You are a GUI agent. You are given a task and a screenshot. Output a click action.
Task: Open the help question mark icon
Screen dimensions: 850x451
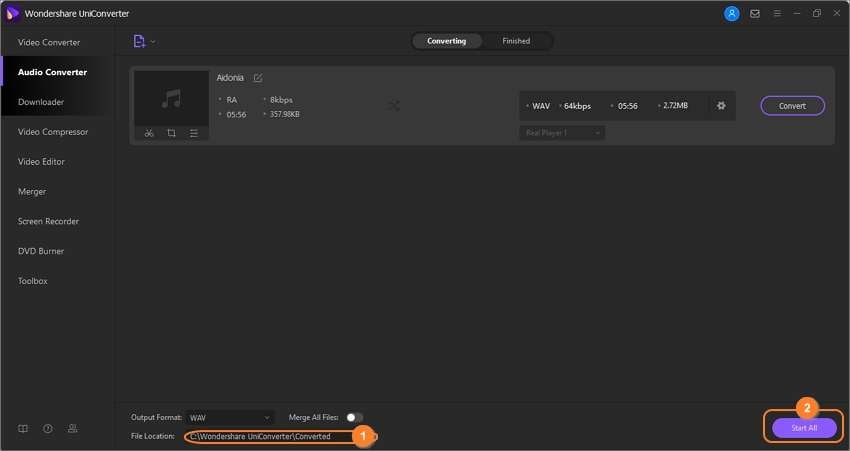coord(48,429)
